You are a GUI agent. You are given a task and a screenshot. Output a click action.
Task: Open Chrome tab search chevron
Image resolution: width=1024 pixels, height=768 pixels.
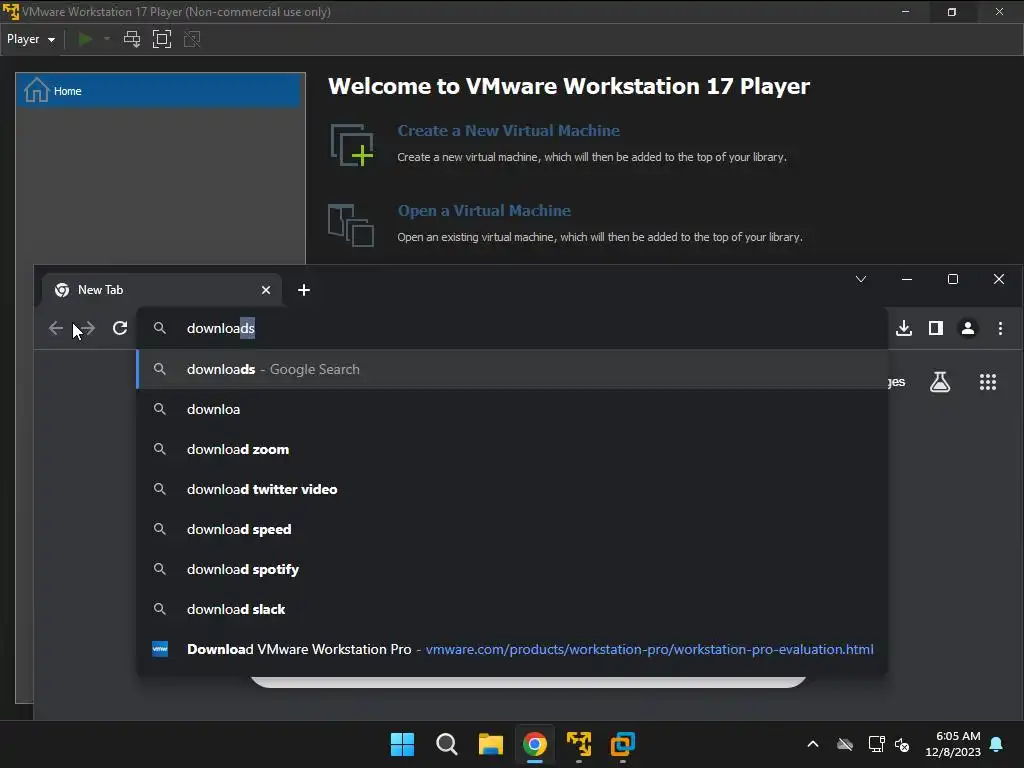tap(861, 280)
